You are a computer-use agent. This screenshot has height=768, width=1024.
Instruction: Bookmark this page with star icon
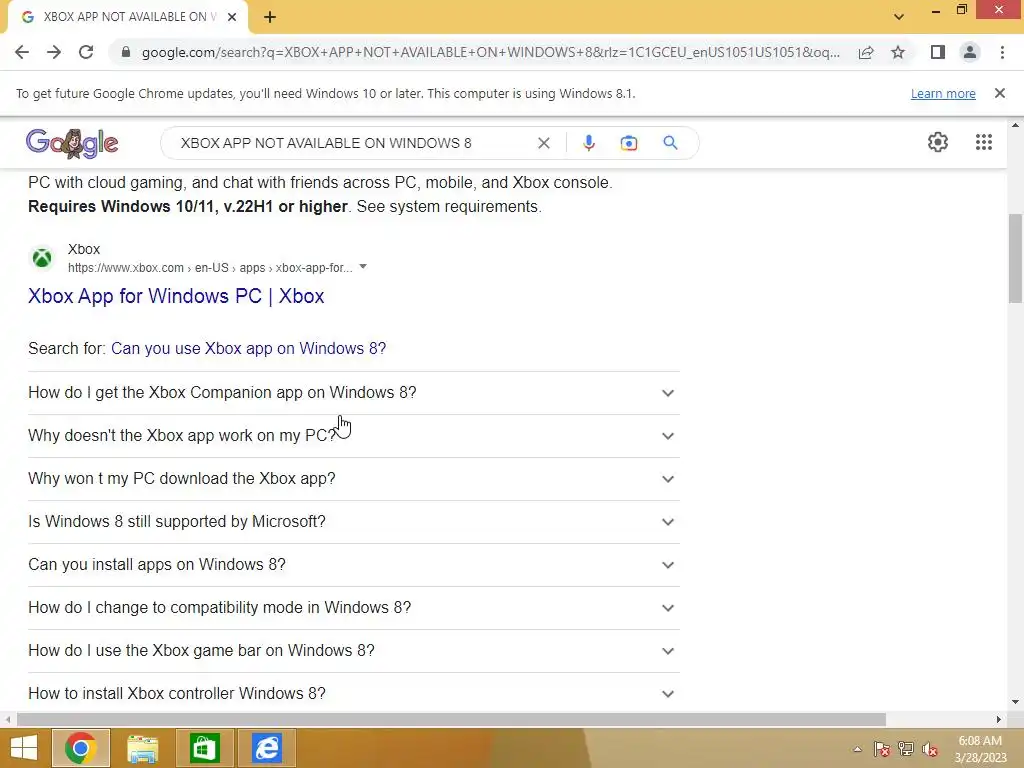tap(898, 52)
